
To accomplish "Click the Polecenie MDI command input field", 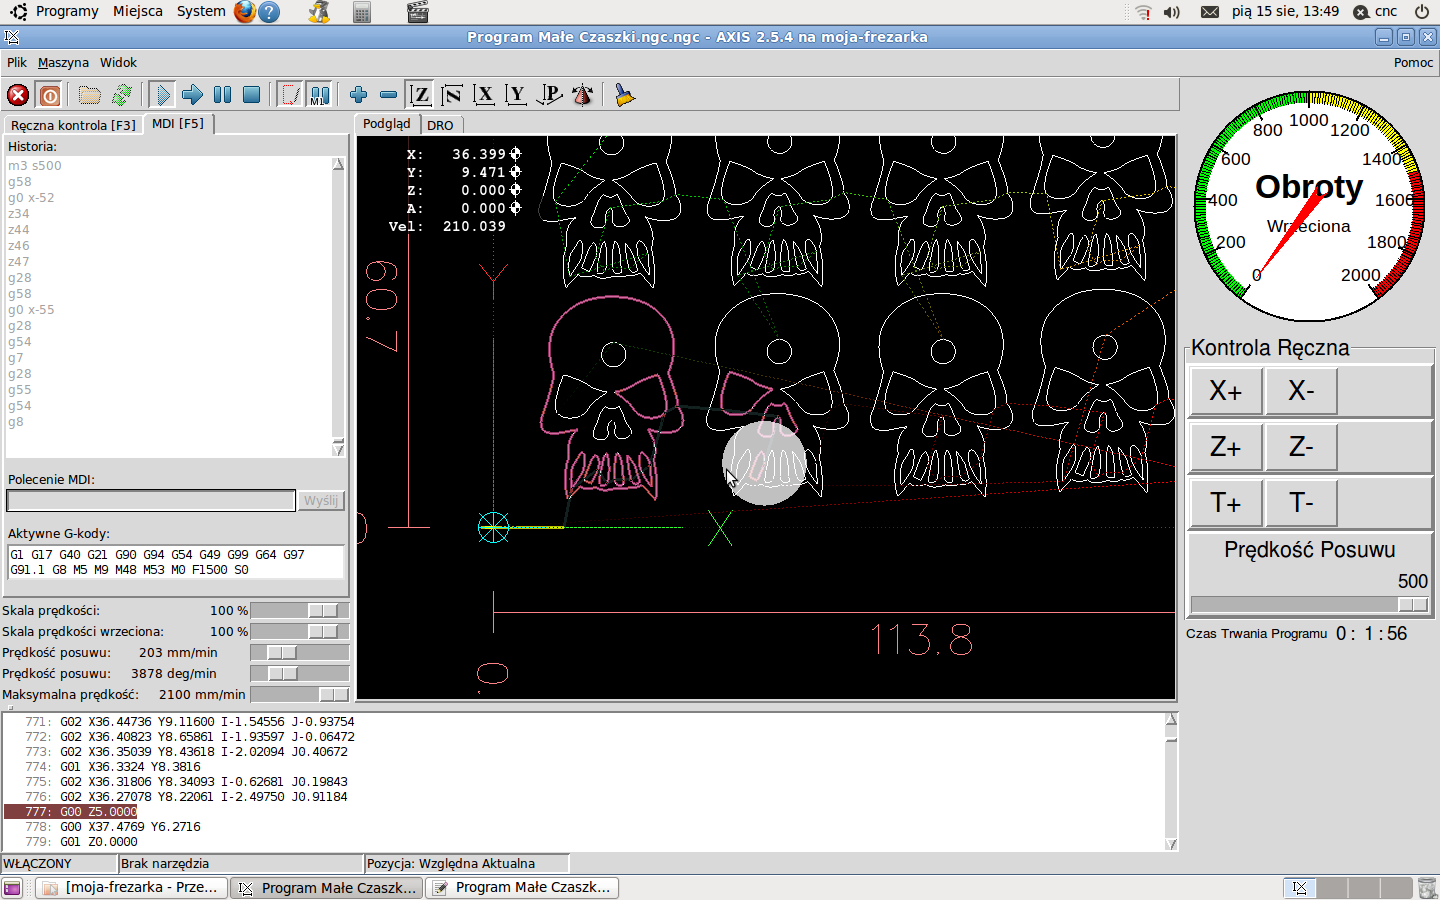I will click(x=152, y=500).
